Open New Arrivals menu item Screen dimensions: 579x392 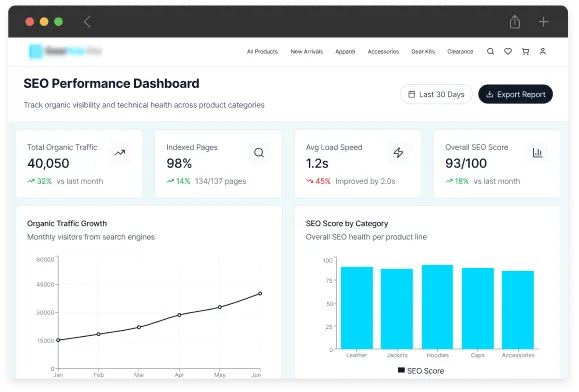306,52
